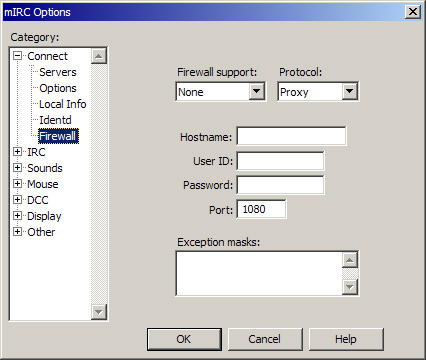Select the Sounds tree label
Viewport: 426px width, 360px height.
point(45,168)
